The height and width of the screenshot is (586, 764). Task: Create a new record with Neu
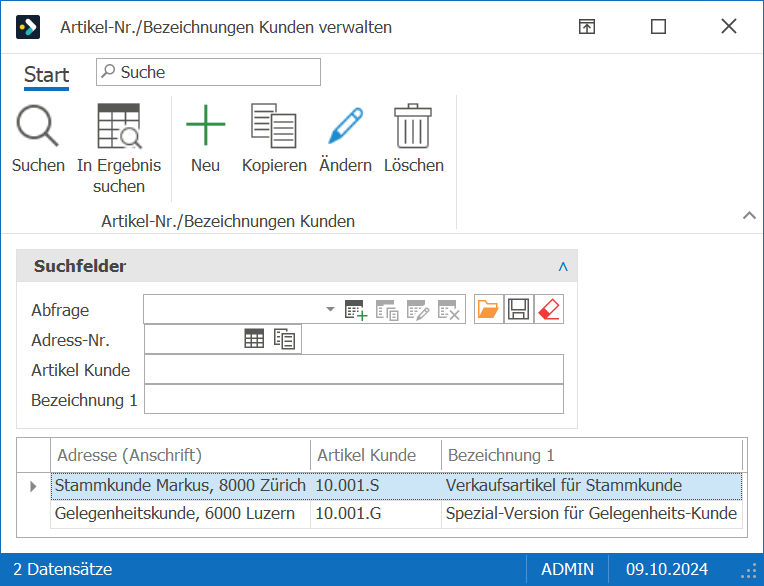(205, 125)
